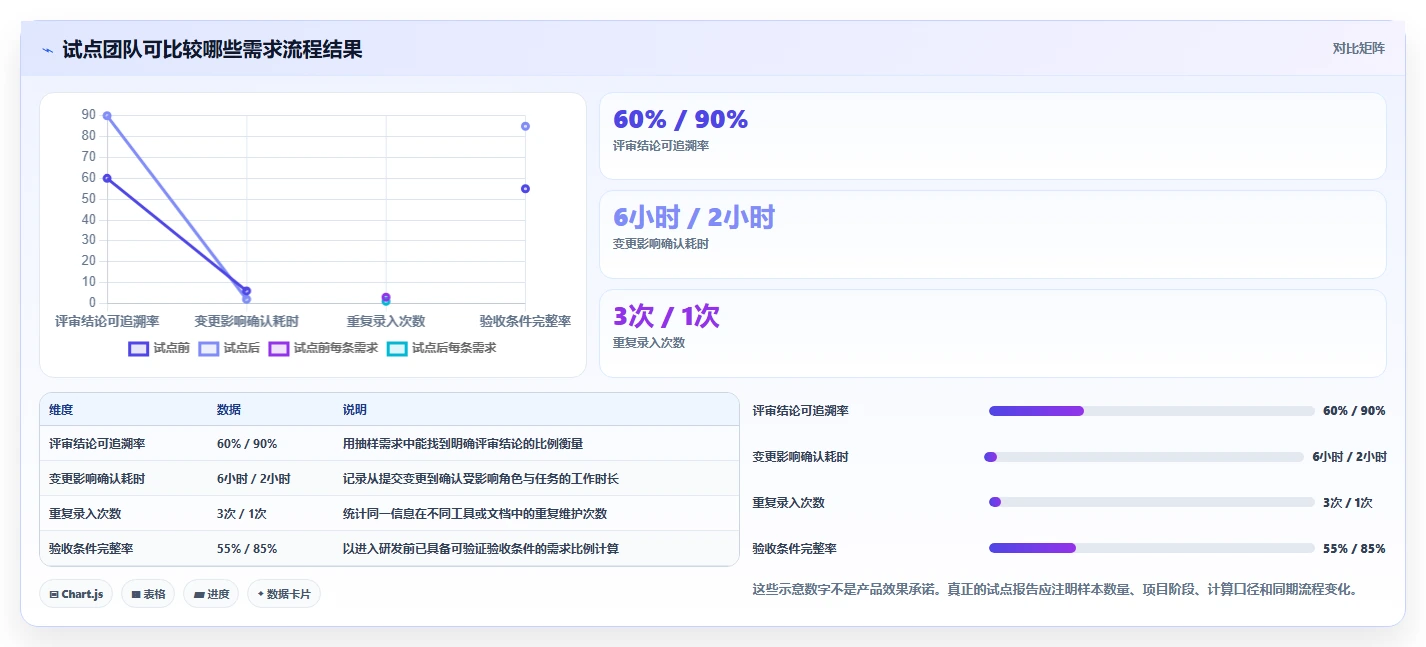1426x647 pixels.
Task: Click the 评审结论可追溯率 data card caption
Action: tap(661, 146)
